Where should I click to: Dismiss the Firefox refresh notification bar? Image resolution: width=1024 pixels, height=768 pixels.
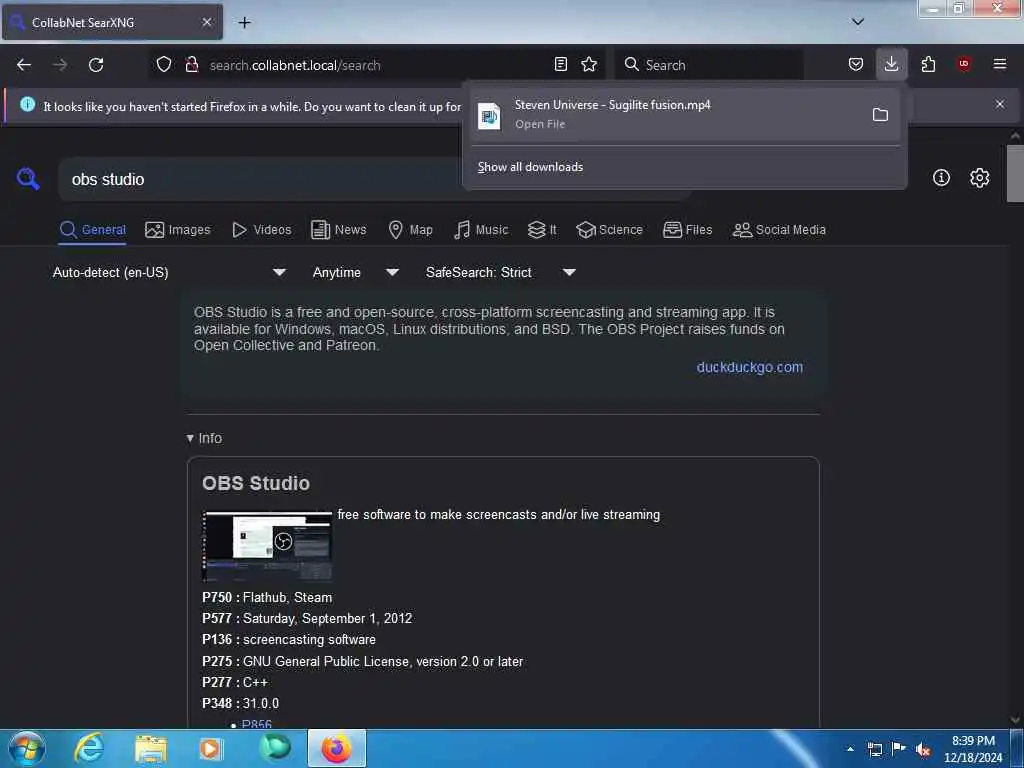pyautogui.click(x=1000, y=104)
